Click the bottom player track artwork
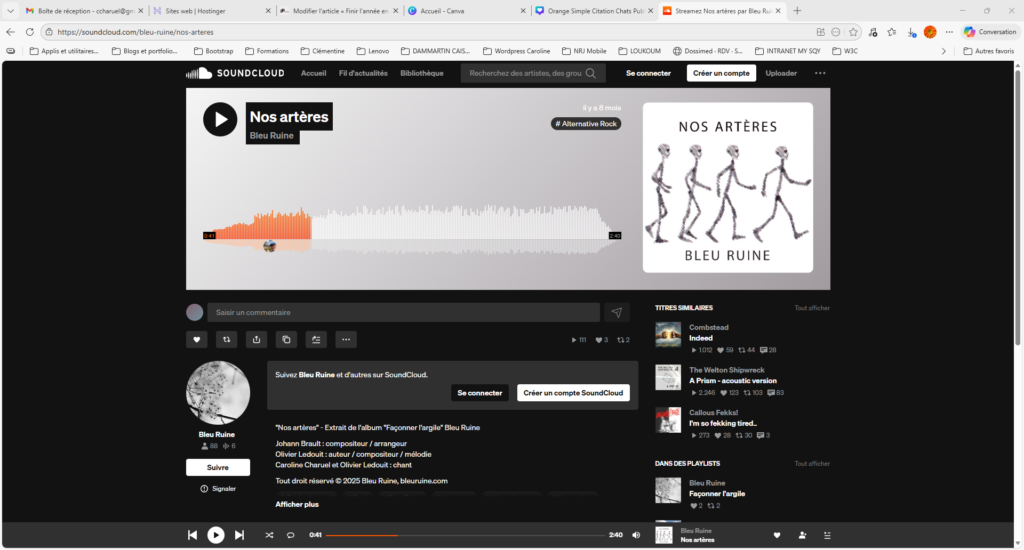 pyautogui.click(x=664, y=535)
